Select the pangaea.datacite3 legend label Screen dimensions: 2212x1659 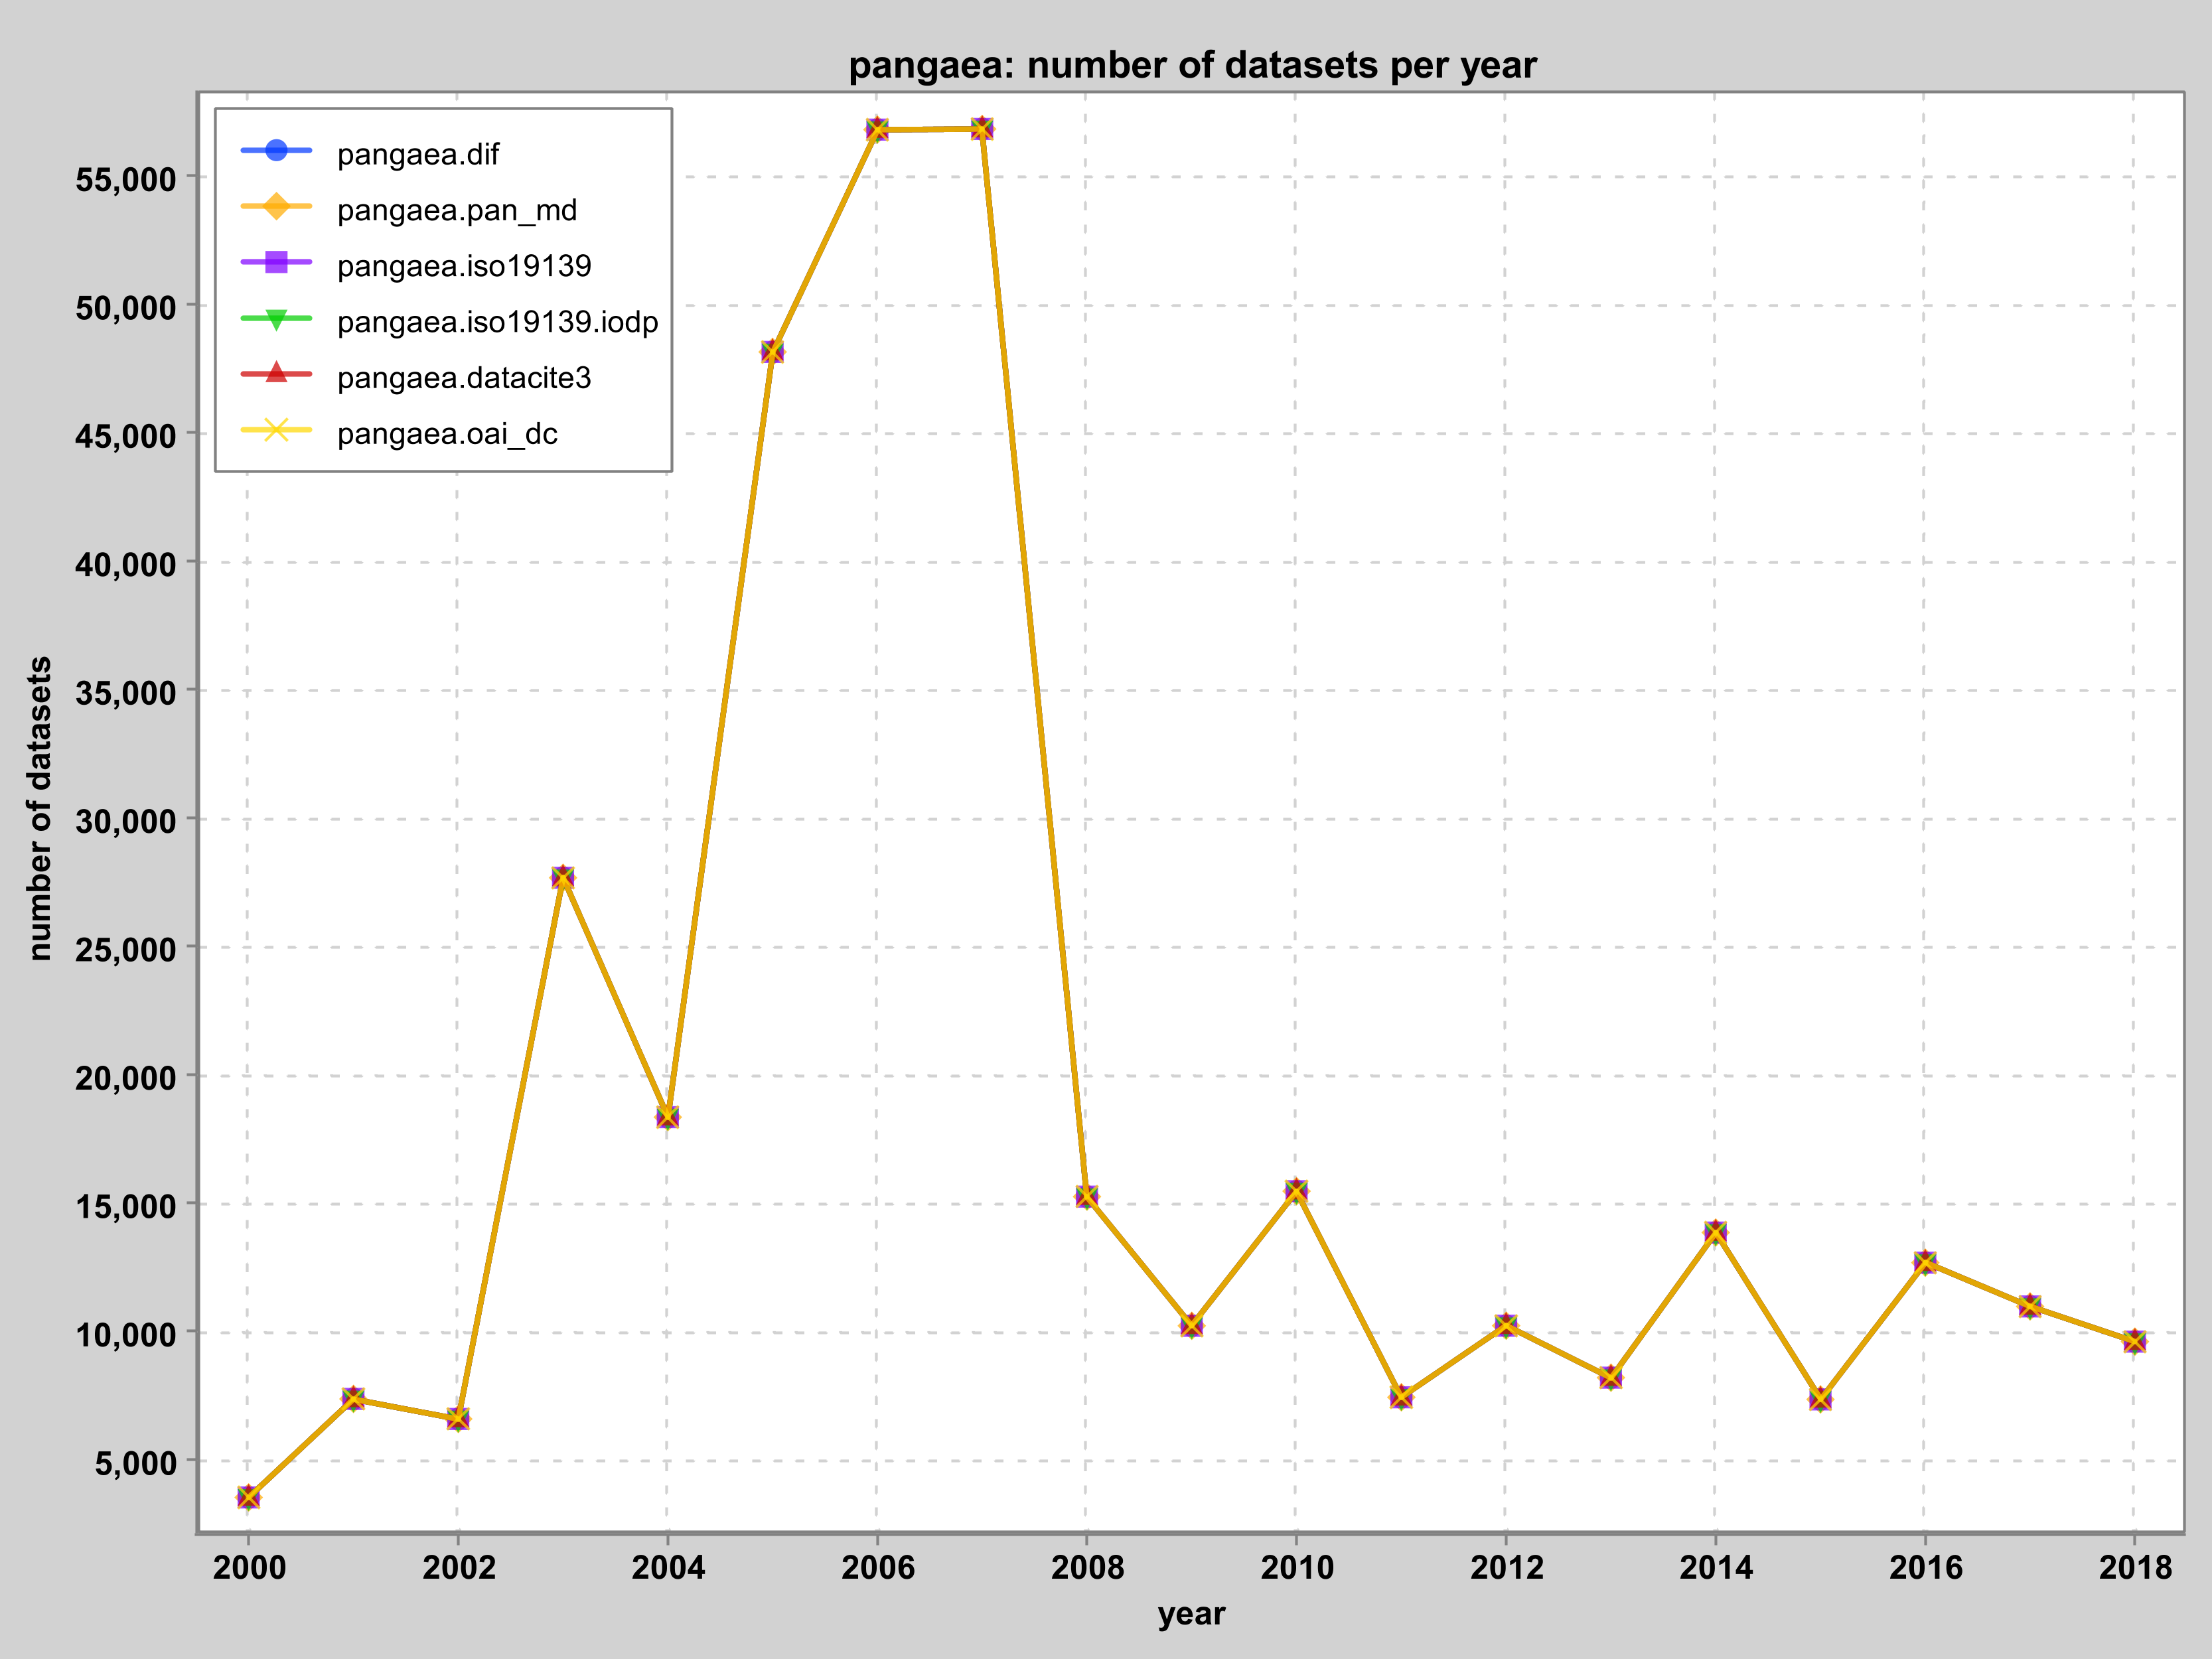tap(464, 378)
